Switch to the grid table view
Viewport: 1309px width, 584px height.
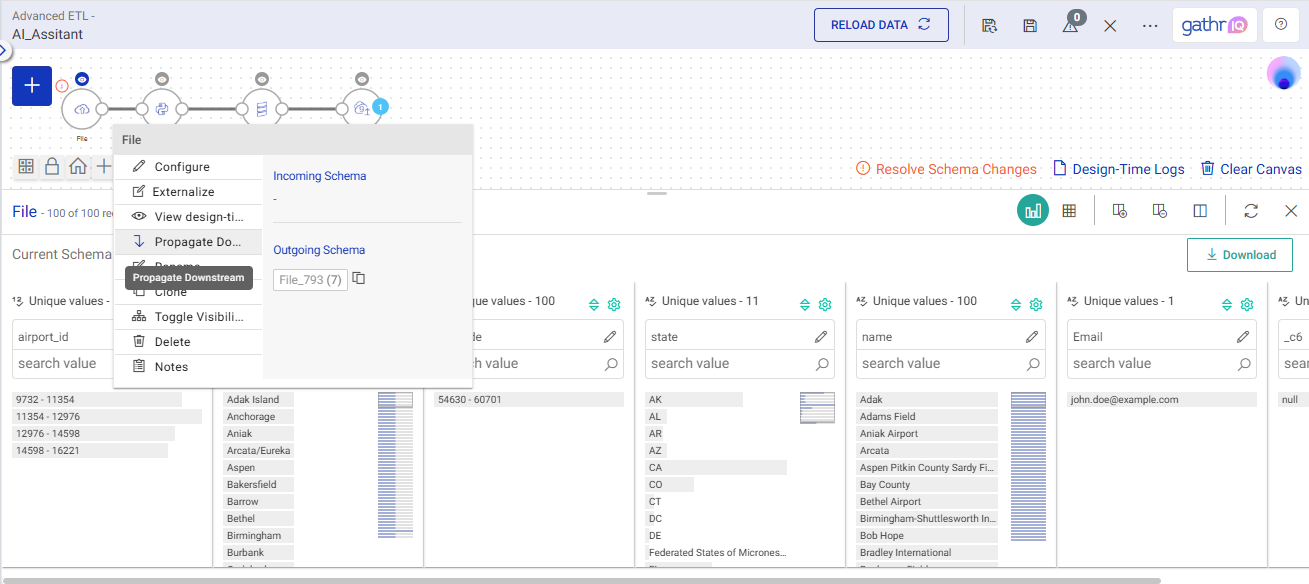click(x=1069, y=211)
